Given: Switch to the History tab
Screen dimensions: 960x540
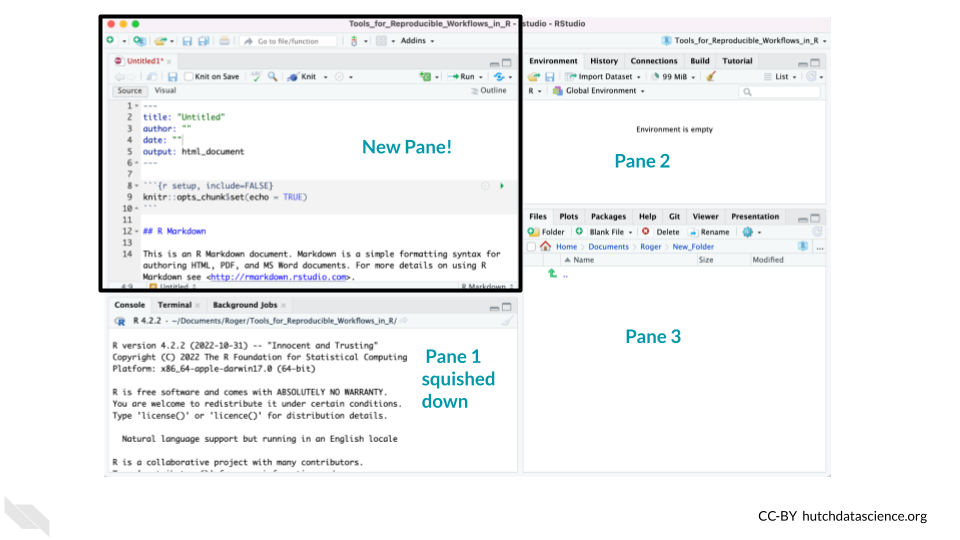Looking at the screenshot, I should pos(604,61).
